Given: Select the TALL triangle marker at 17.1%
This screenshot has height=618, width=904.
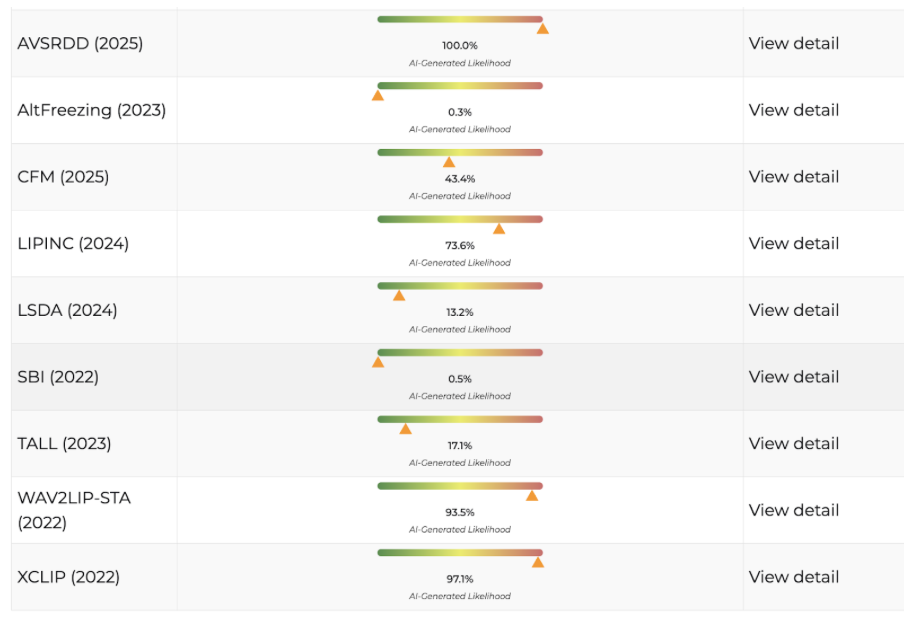Looking at the screenshot, I should [405, 429].
